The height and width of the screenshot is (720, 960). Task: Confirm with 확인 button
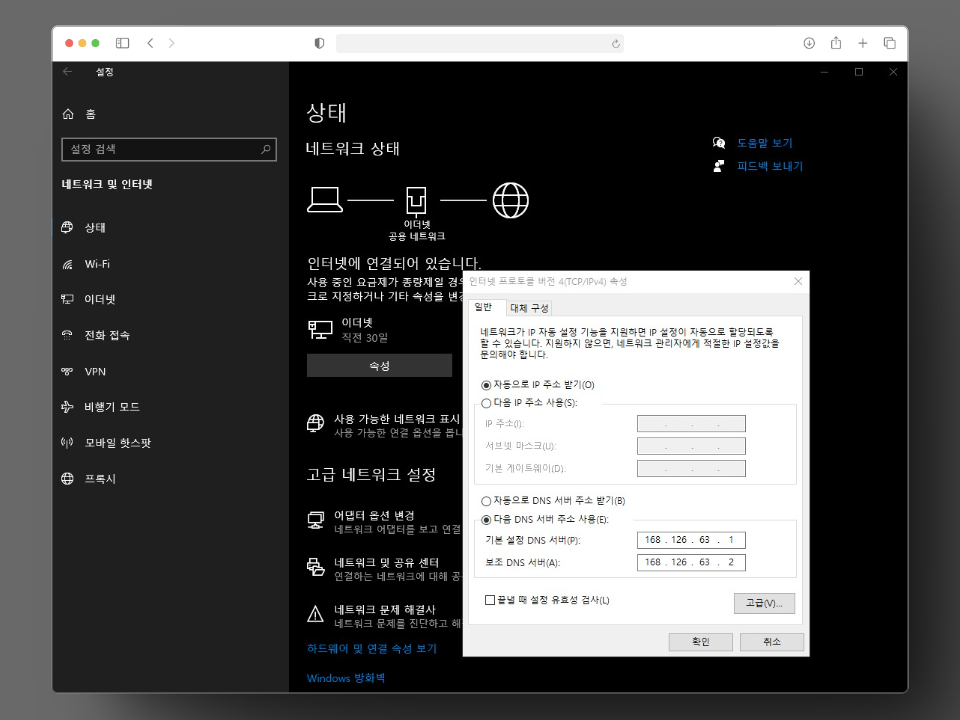coord(700,642)
